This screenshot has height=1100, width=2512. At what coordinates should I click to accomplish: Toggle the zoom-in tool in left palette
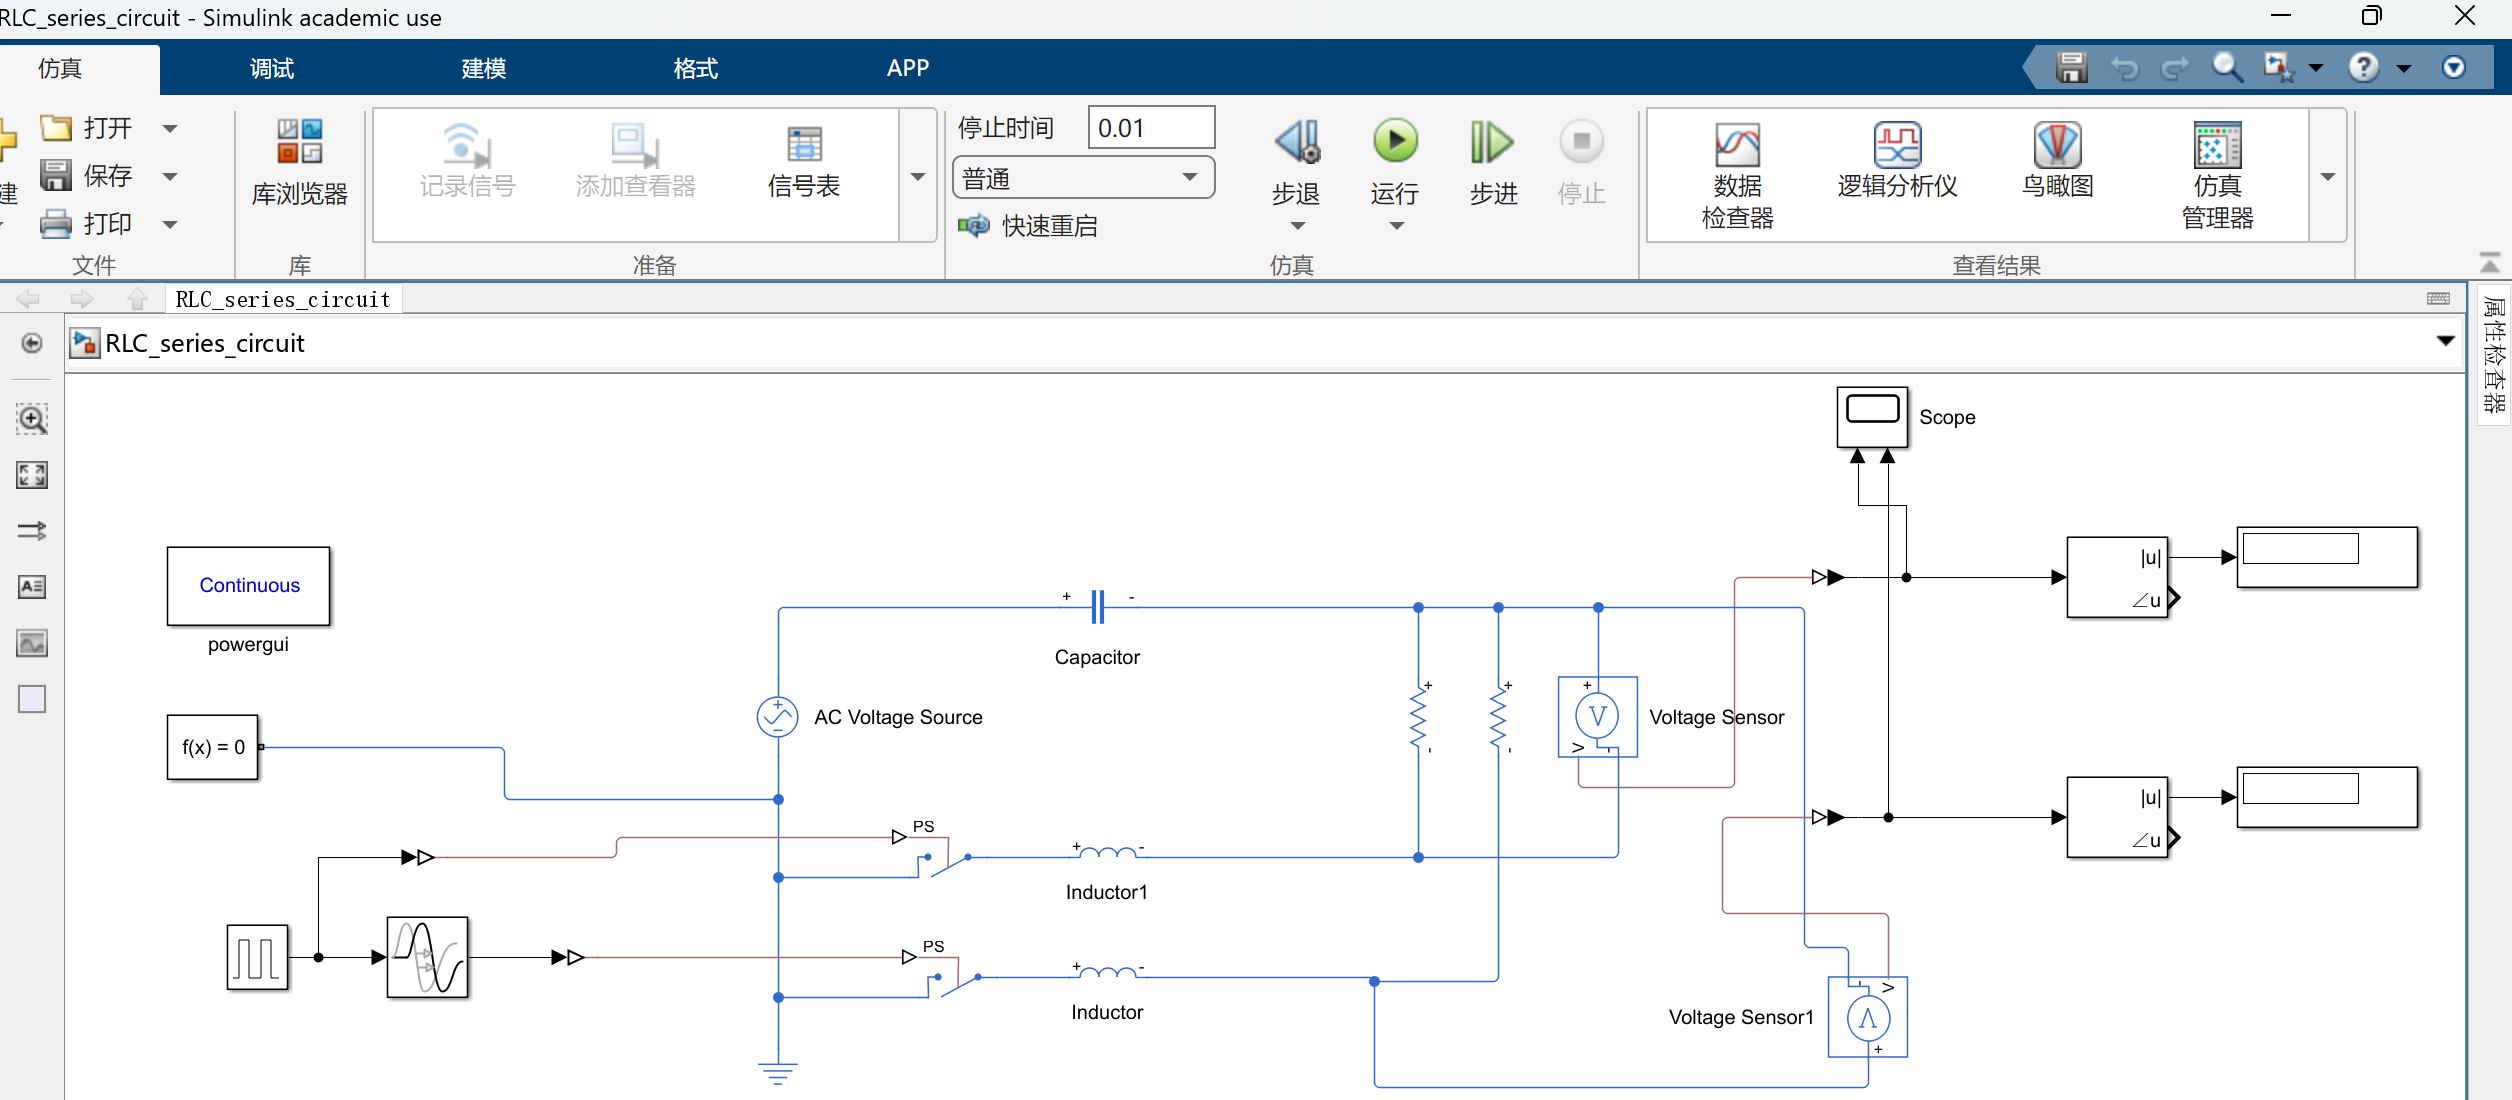32,419
